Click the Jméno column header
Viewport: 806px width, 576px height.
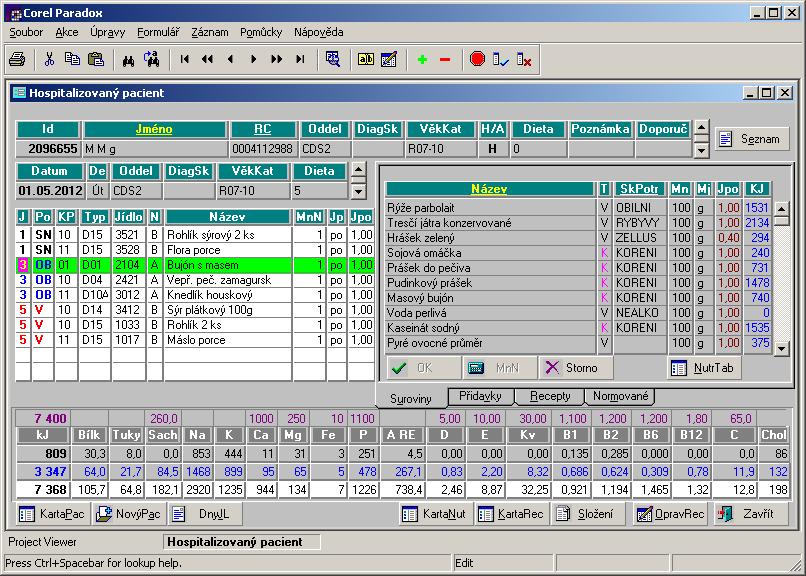155,129
